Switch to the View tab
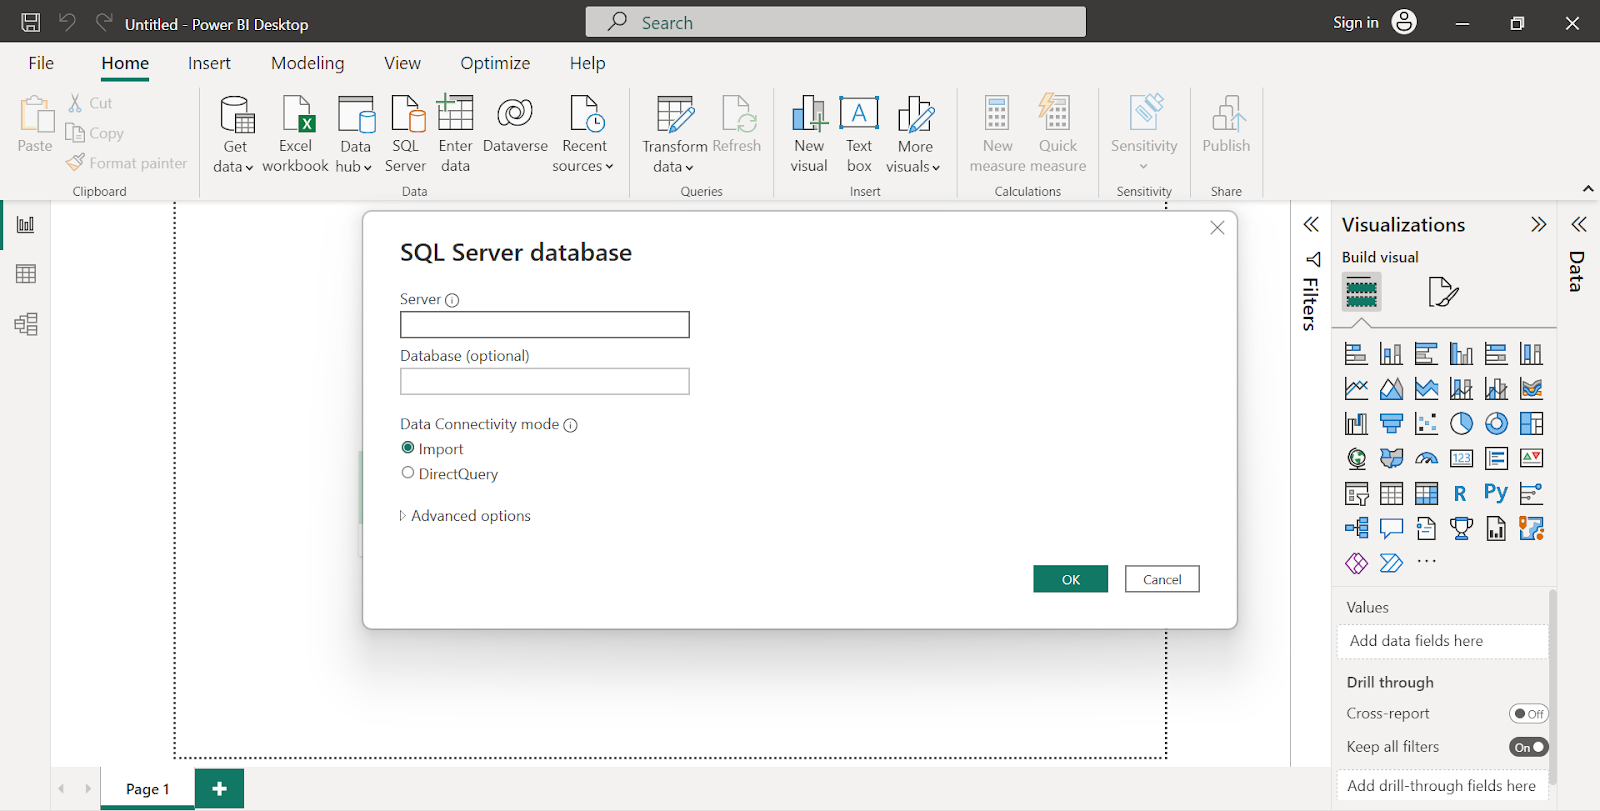 tap(402, 63)
